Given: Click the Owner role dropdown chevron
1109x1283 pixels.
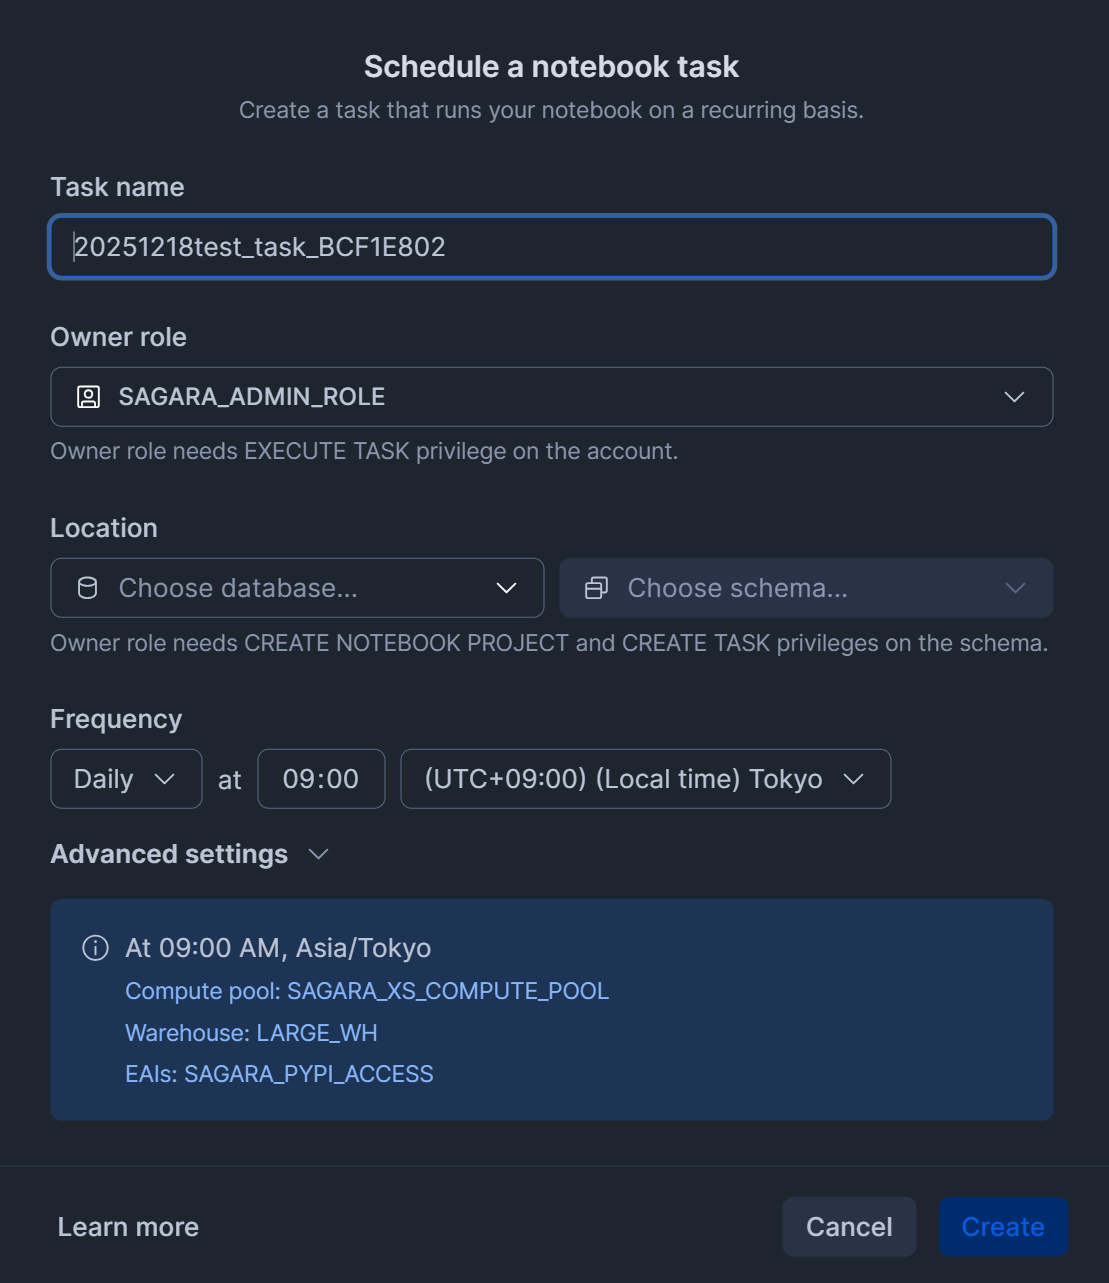Looking at the screenshot, I should [x=1014, y=397].
